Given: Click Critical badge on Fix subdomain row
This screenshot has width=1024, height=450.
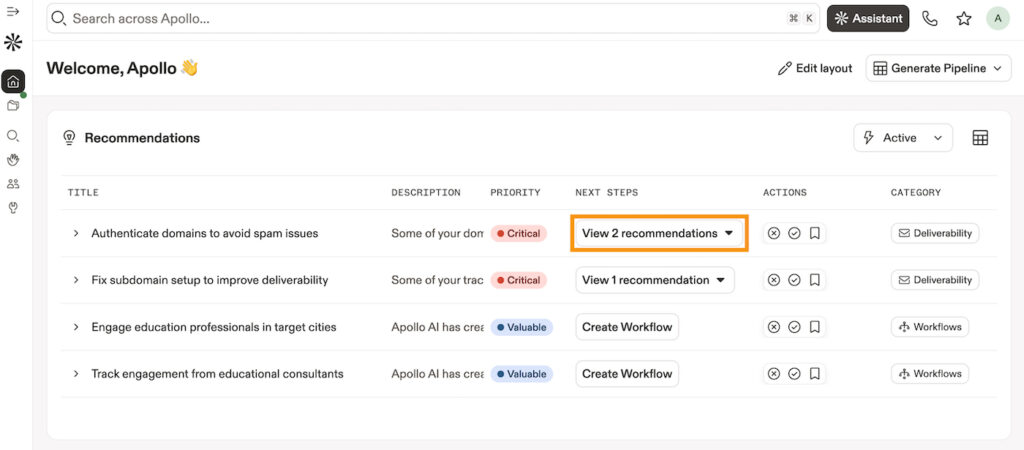Looking at the screenshot, I should 519,280.
